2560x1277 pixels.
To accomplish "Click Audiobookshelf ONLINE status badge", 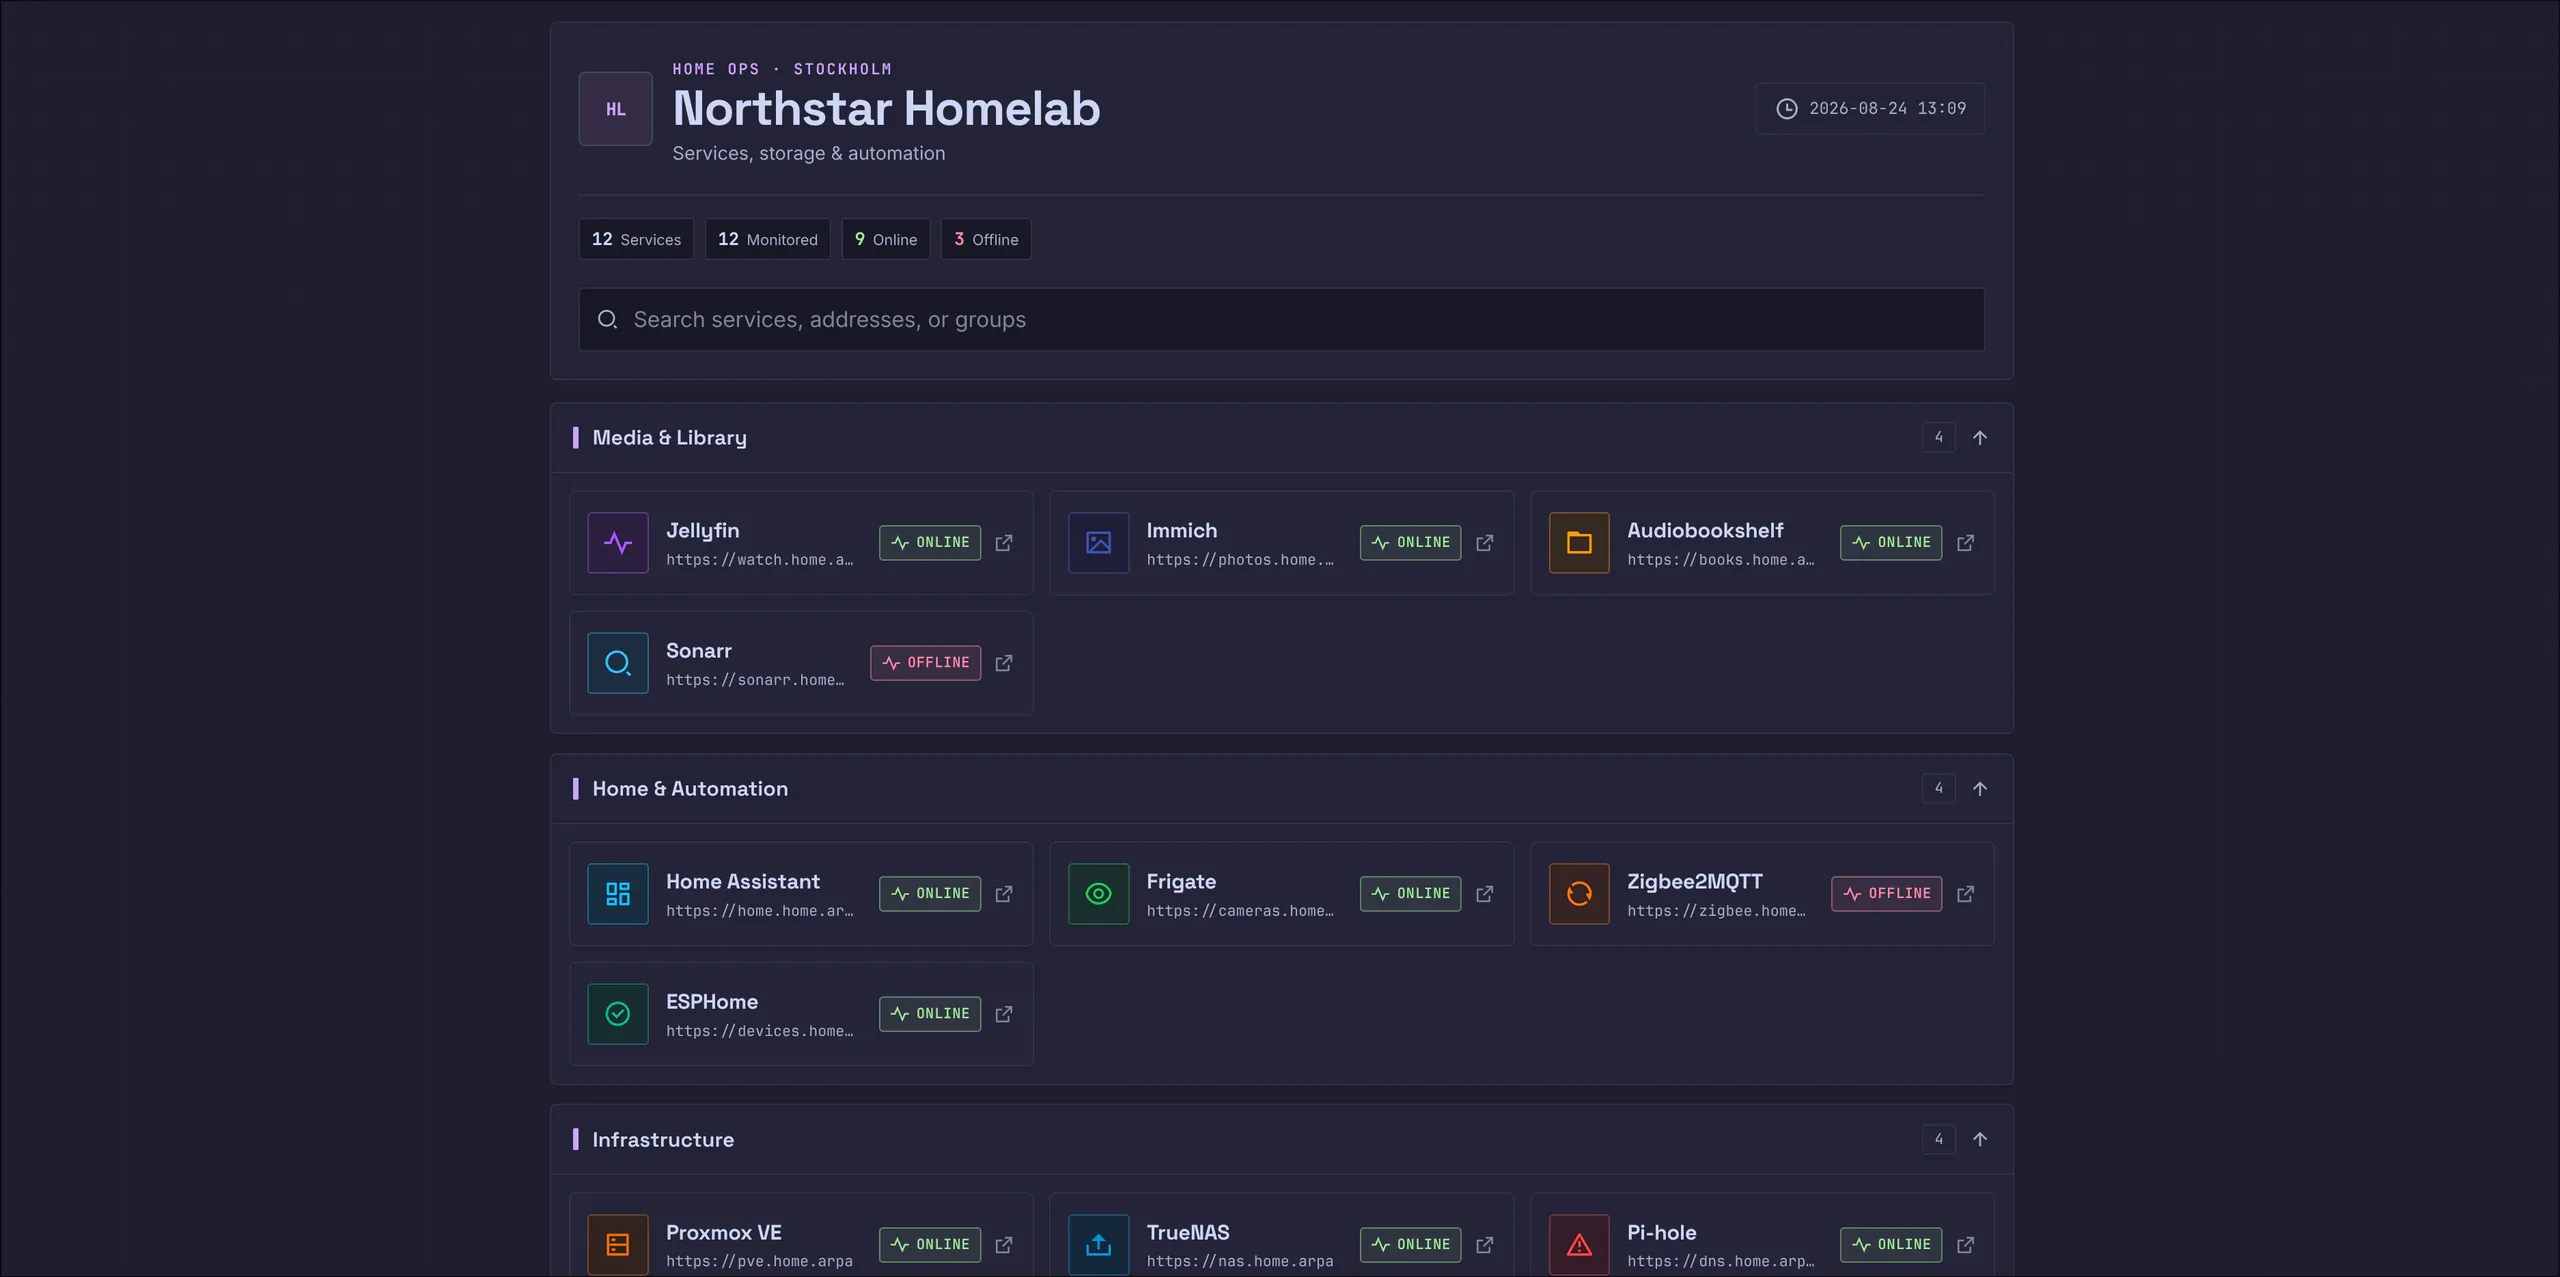I will click(1891, 543).
